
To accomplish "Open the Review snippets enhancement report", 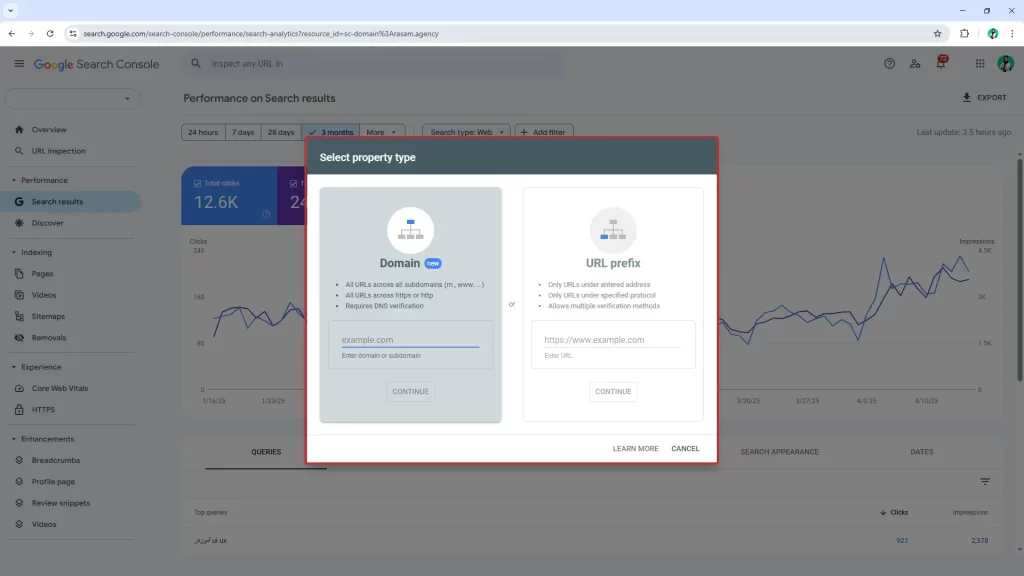I will coord(61,503).
